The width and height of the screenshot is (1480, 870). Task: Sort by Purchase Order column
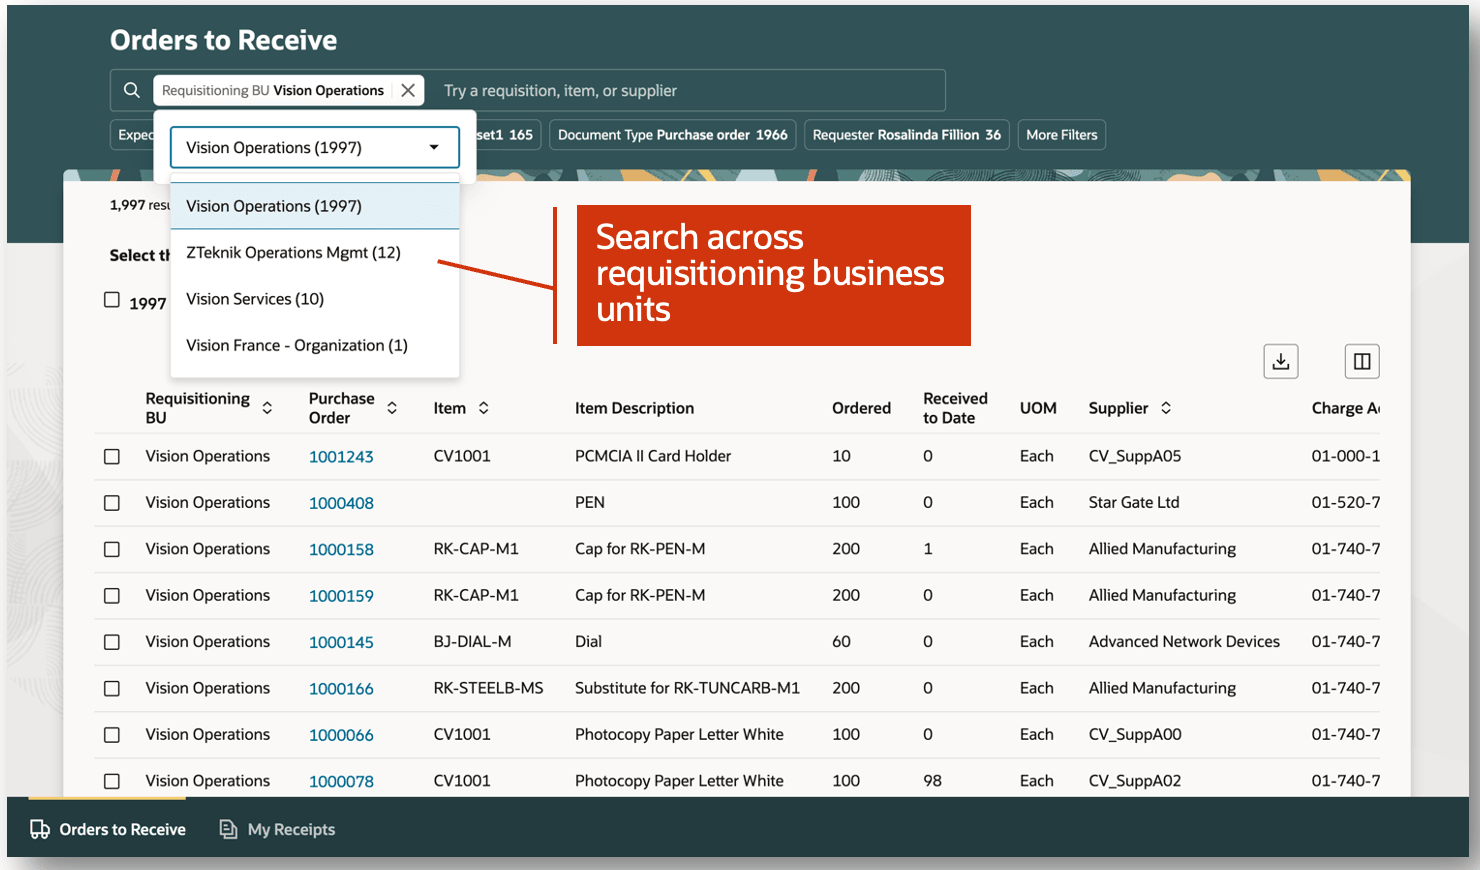point(392,408)
